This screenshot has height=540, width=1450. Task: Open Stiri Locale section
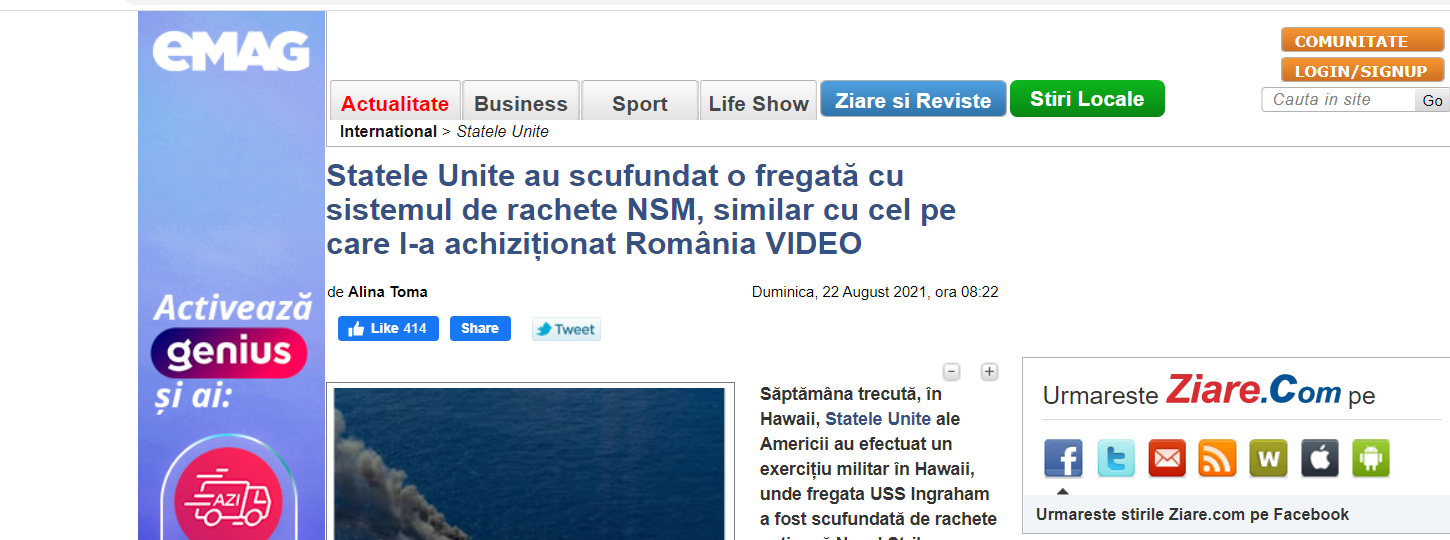coord(1087,98)
